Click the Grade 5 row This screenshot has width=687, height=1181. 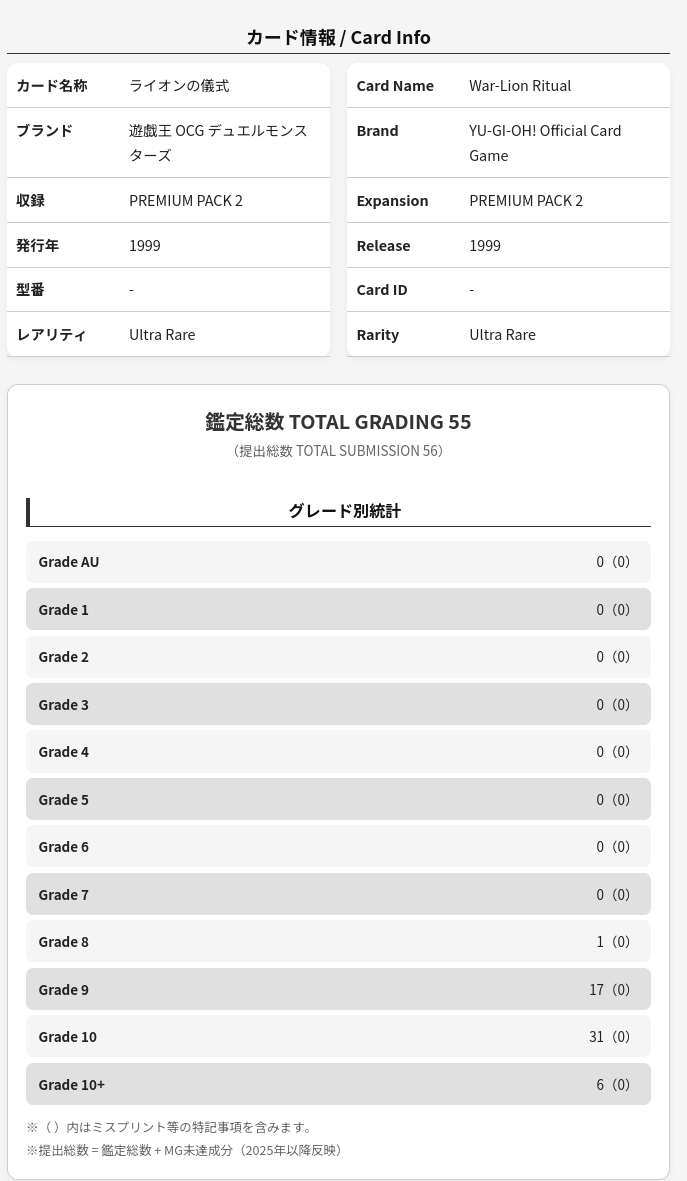click(338, 799)
